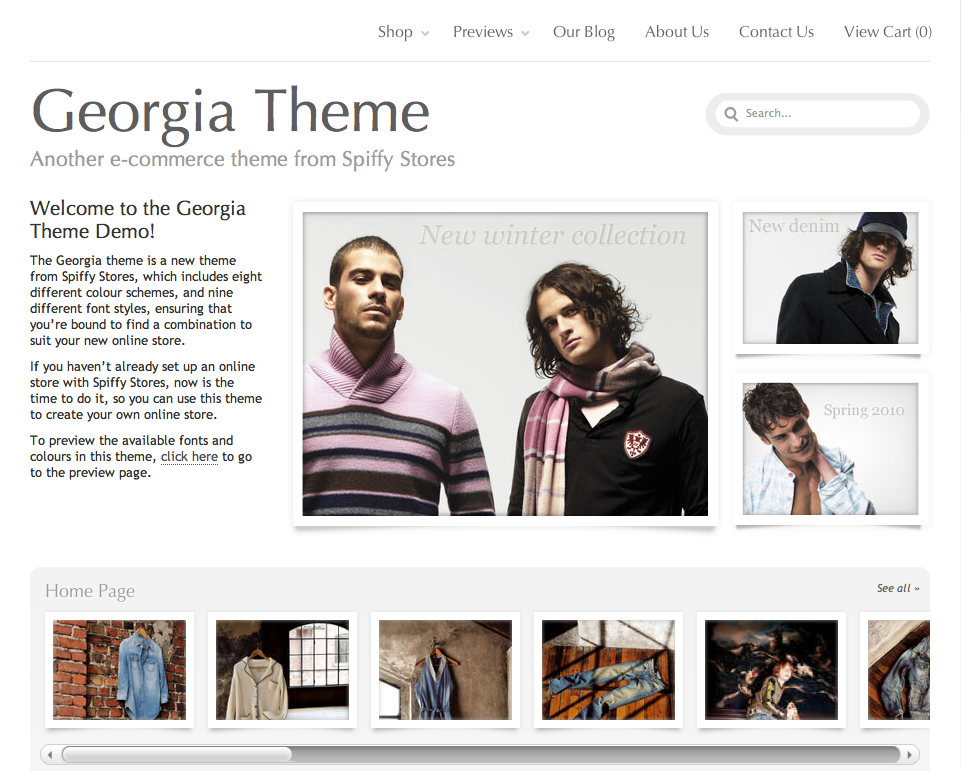Click the tagline "Another e-commerce theme from Spiffy Stores"
Viewport: 961px width, 771px height.
point(243,159)
